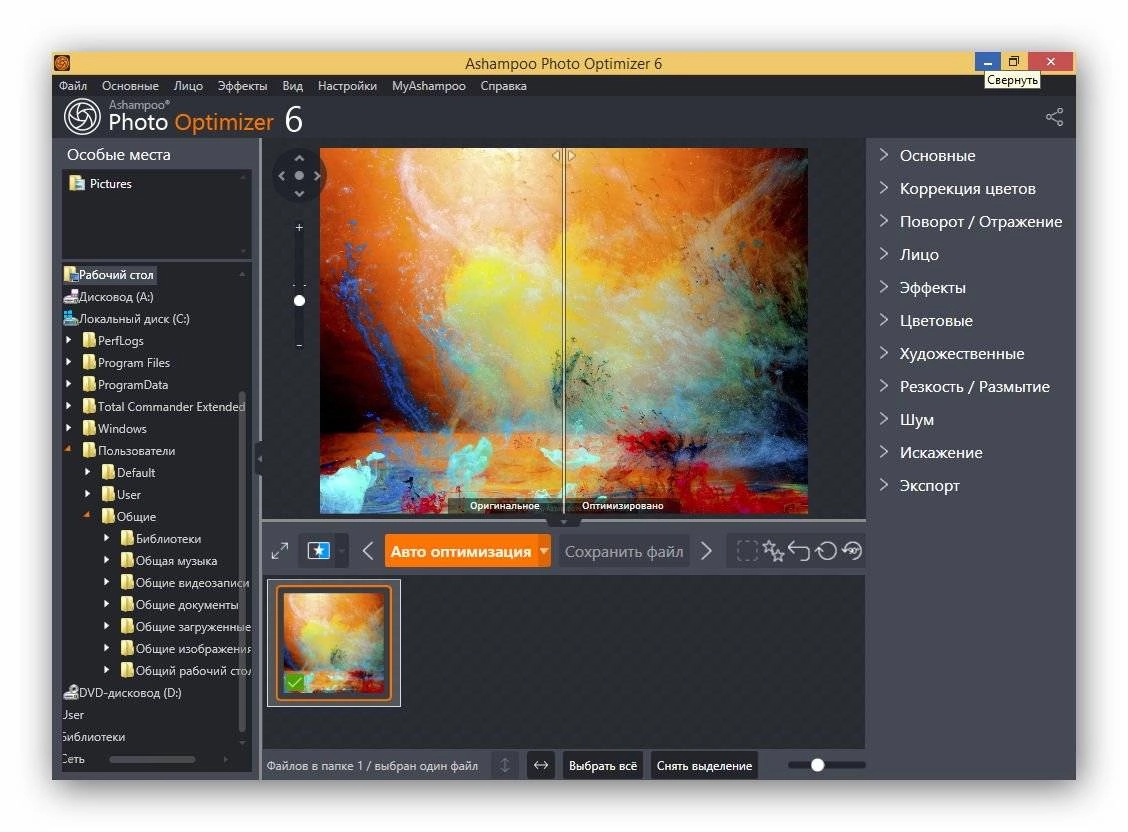Click the Снять выделение button
The height and width of the screenshot is (832, 1128).
(704, 765)
